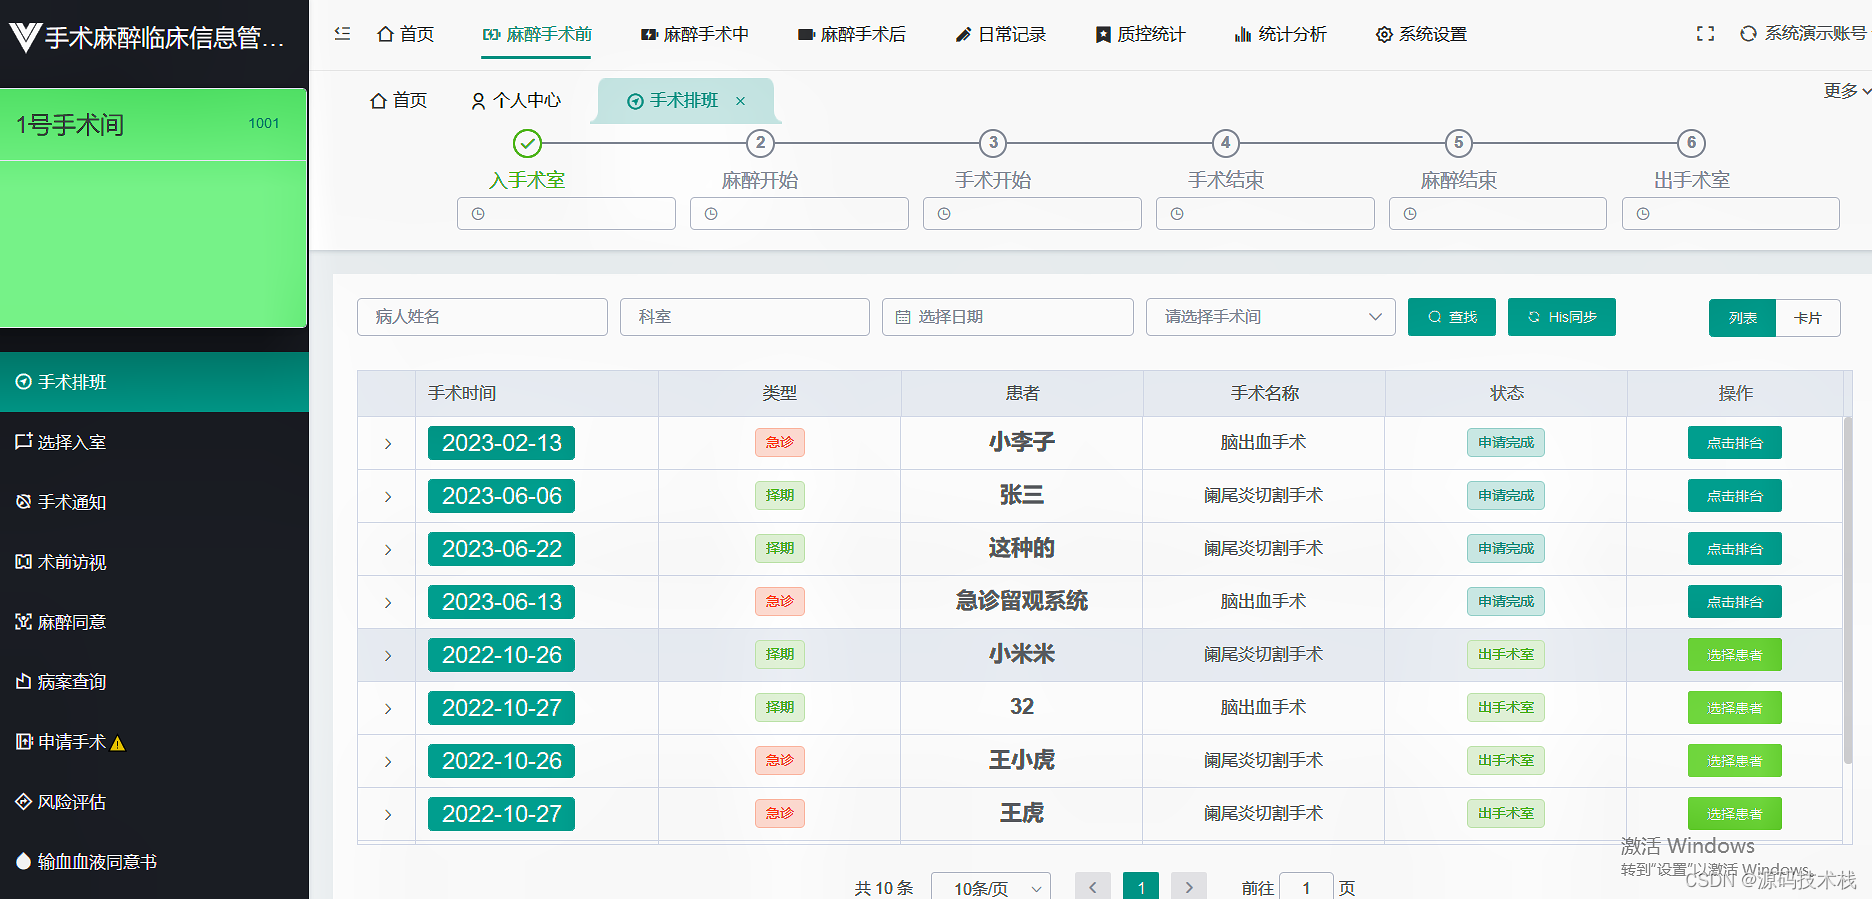Click 选择患者 for 小米米
The width and height of the screenshot is (1872, 899).
tap(1735, 655)
